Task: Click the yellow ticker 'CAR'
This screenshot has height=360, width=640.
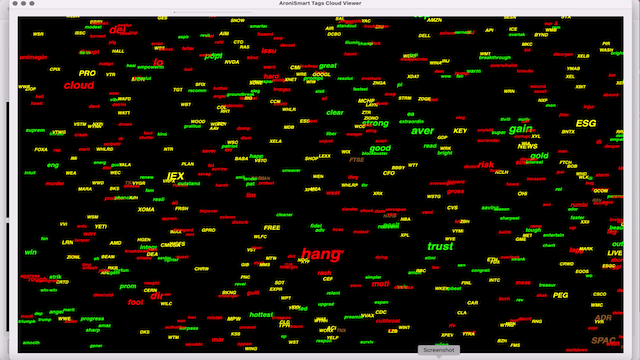Action: [473, 303]
